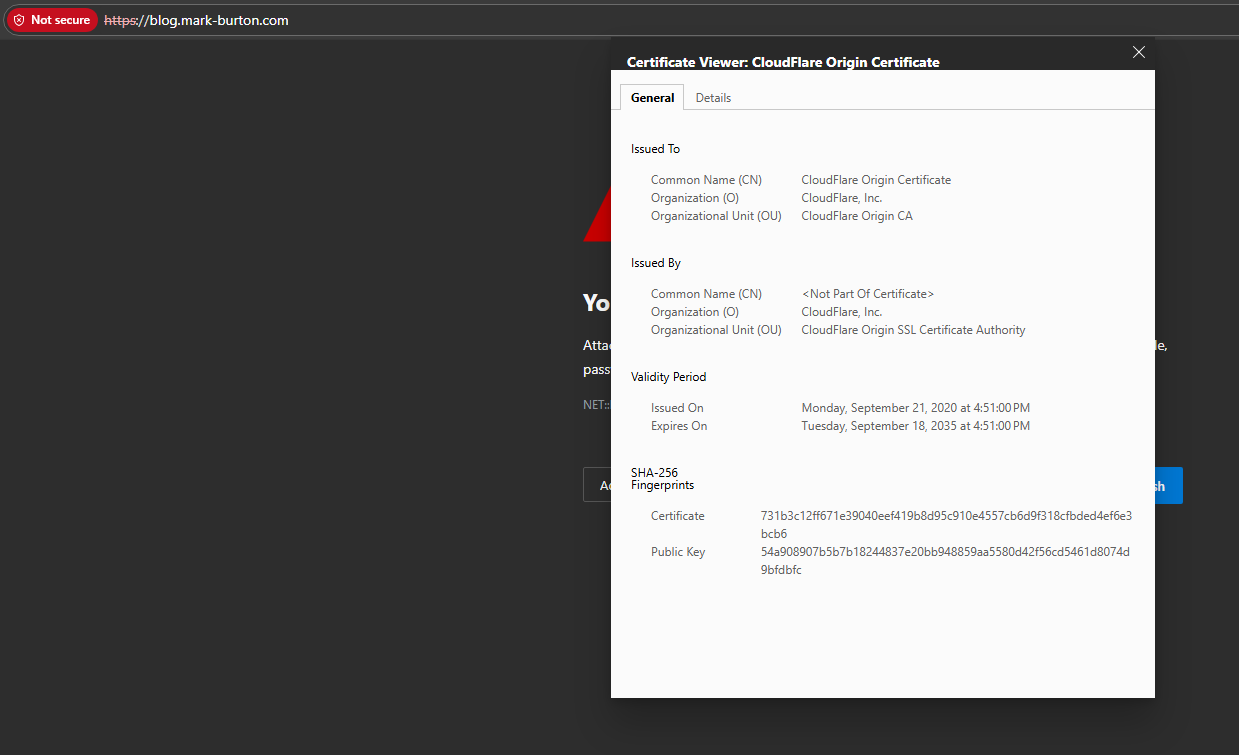This screenshot has width=1239, height=755.
Task: Click the Certificate Viewer dialog title
Action: click(x=782, y=62)
